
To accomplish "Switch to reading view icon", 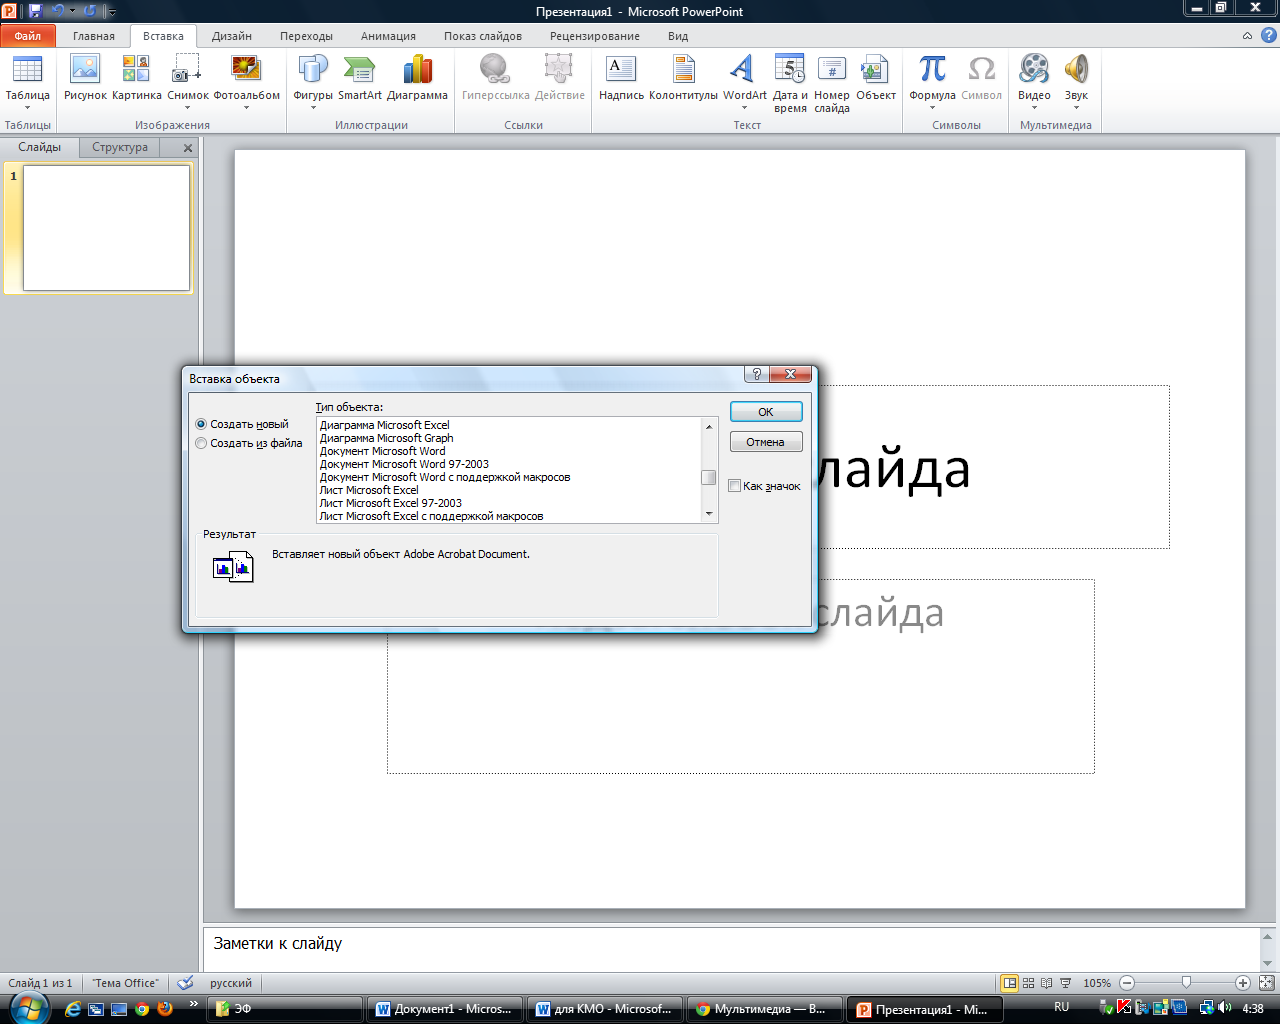I will [x=1046, y=983].
